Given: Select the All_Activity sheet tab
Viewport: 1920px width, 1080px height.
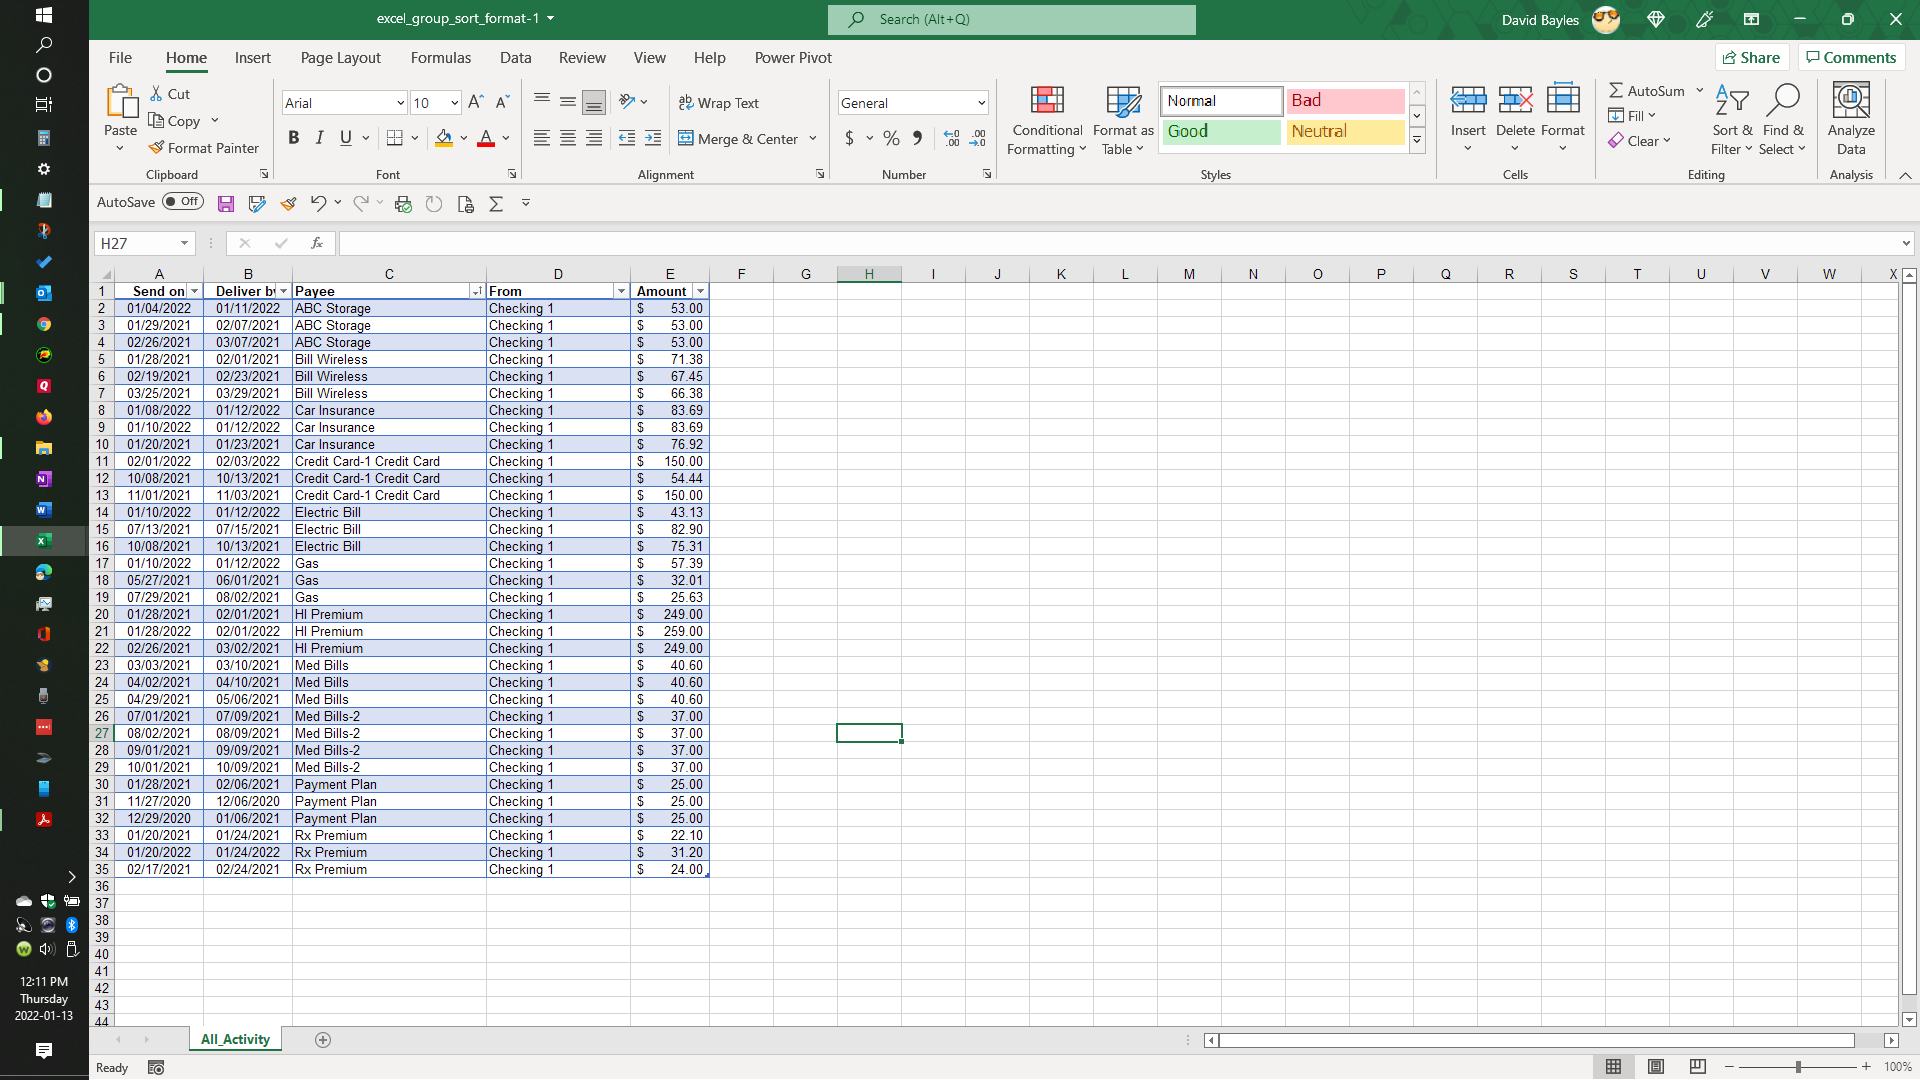Looking at the screenshot, I should pyautogui.click(x=235, y=1039).
